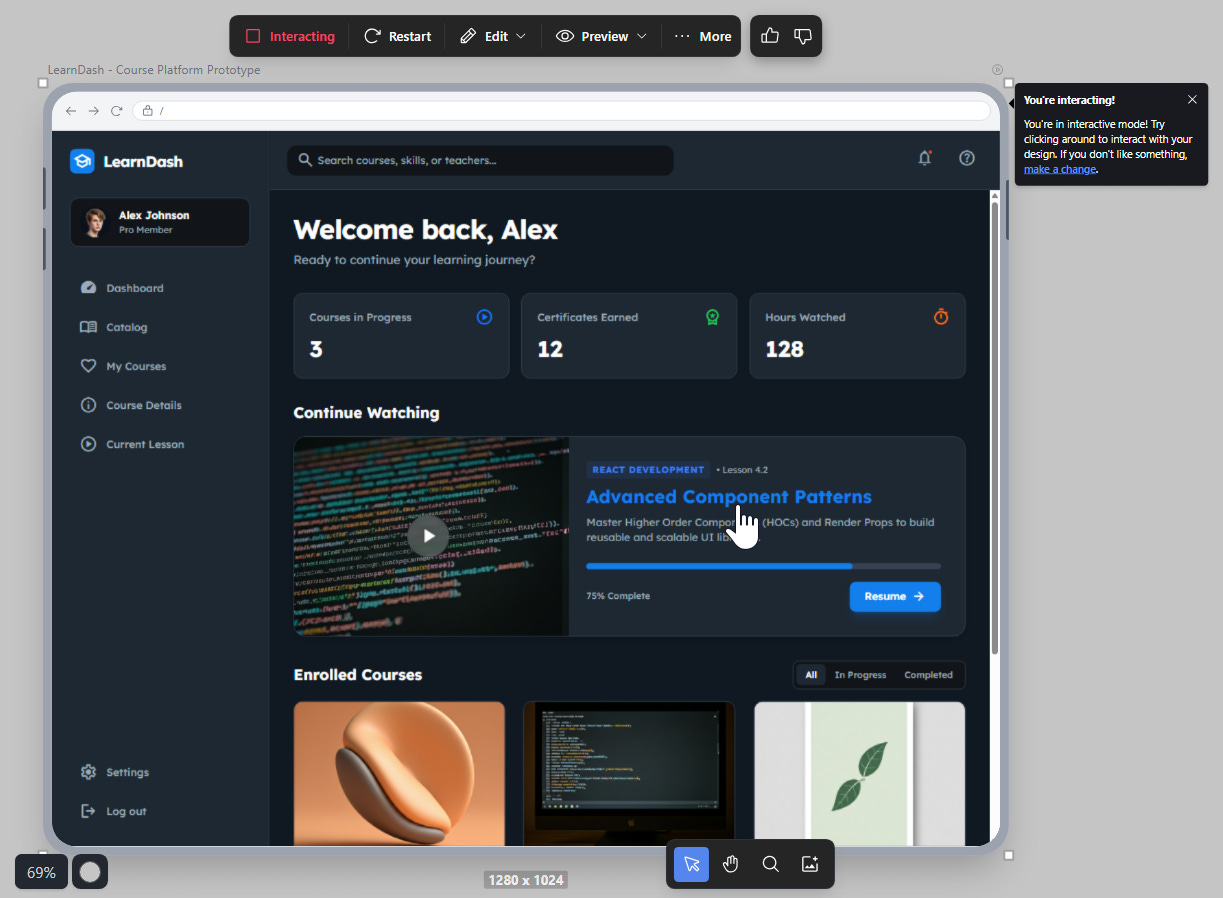Viewport: 1223px width, 898px height.
Task: Open the code monitor course thumbnail
Action: click(629, 774)
